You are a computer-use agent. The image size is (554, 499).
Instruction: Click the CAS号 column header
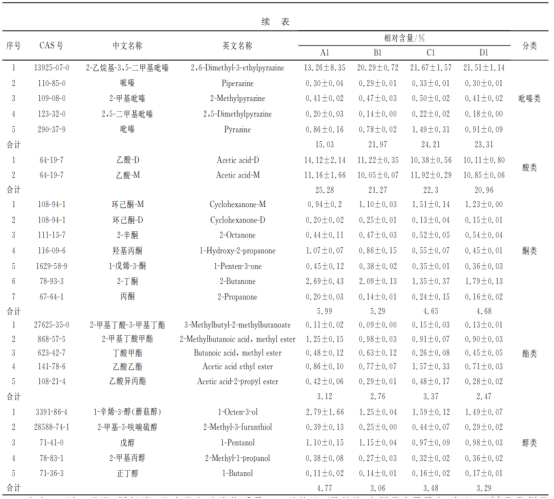51,46
